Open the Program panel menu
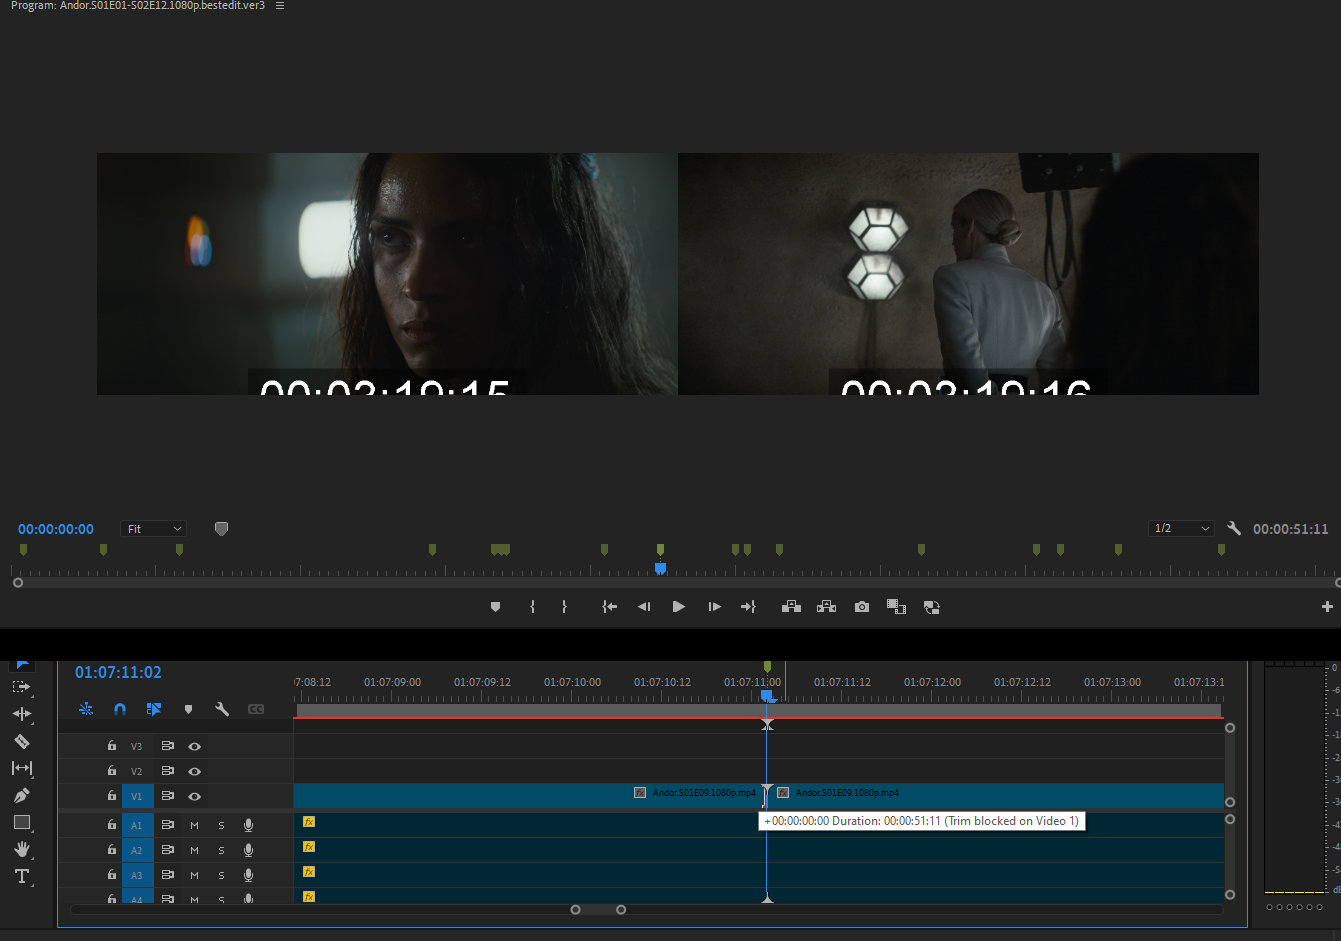This screenshot has width=1341, height=941. (280, 6)
